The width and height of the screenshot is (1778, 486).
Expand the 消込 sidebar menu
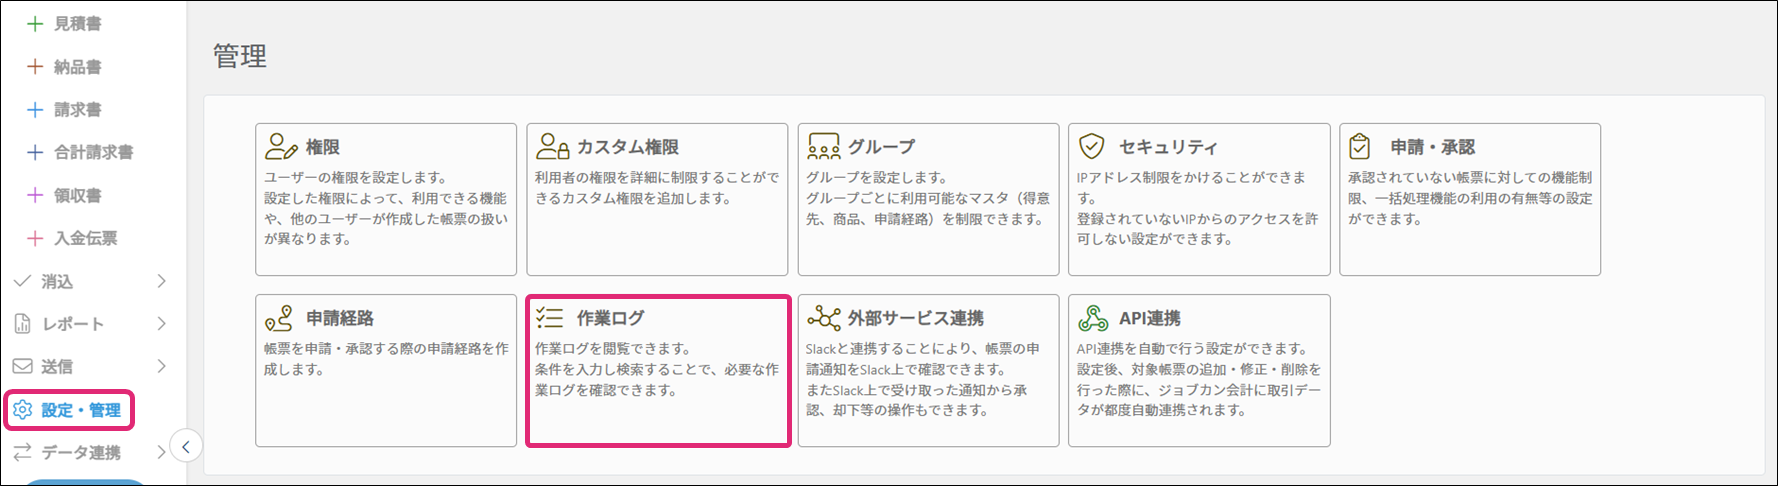coord(161,281)
